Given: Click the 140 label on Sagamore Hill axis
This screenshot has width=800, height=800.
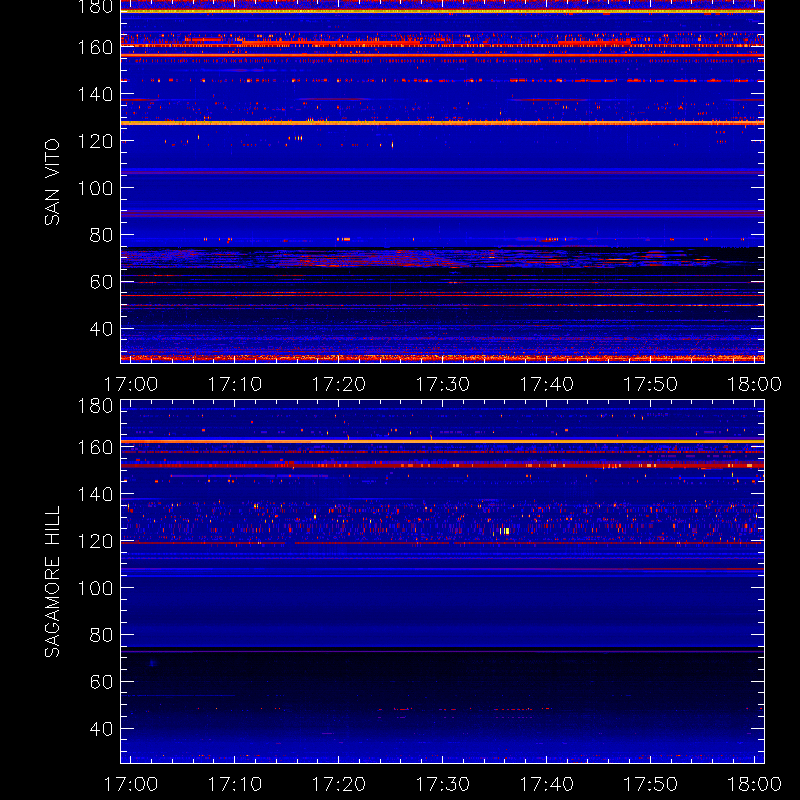Looking at the screenshot, I should (x=95, y=494).
